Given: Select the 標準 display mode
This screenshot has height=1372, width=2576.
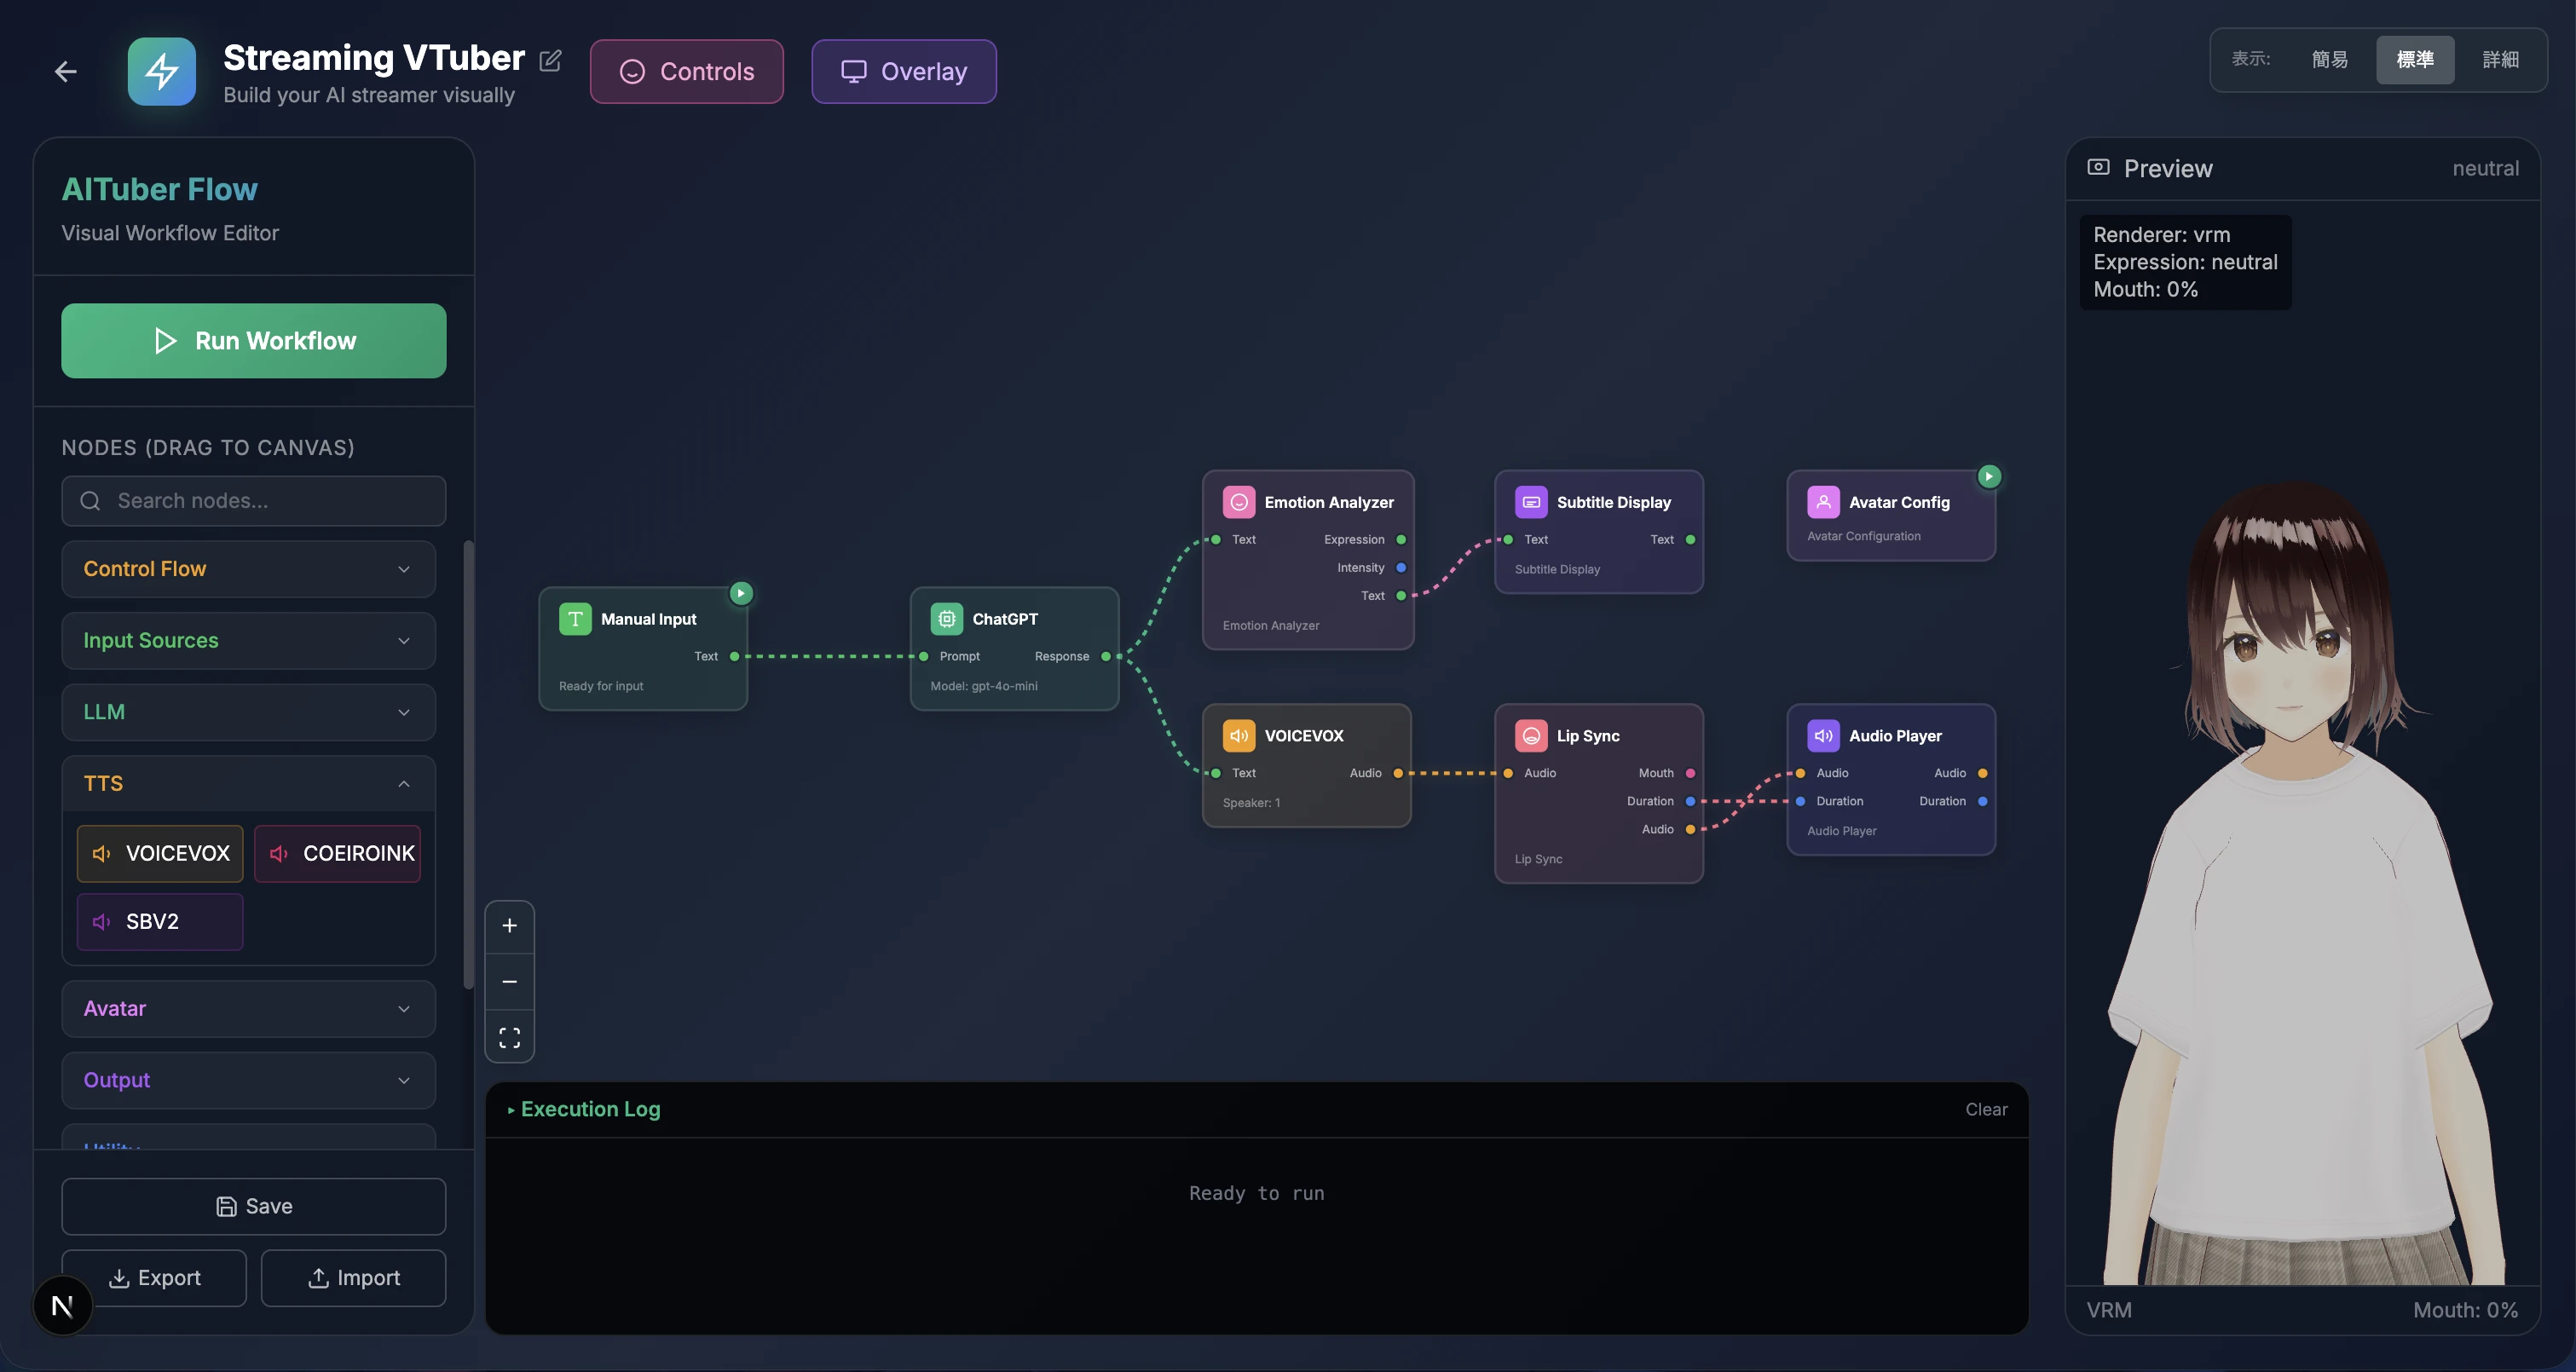Looking at the screenshot, I should click(x=2415, y=60).
